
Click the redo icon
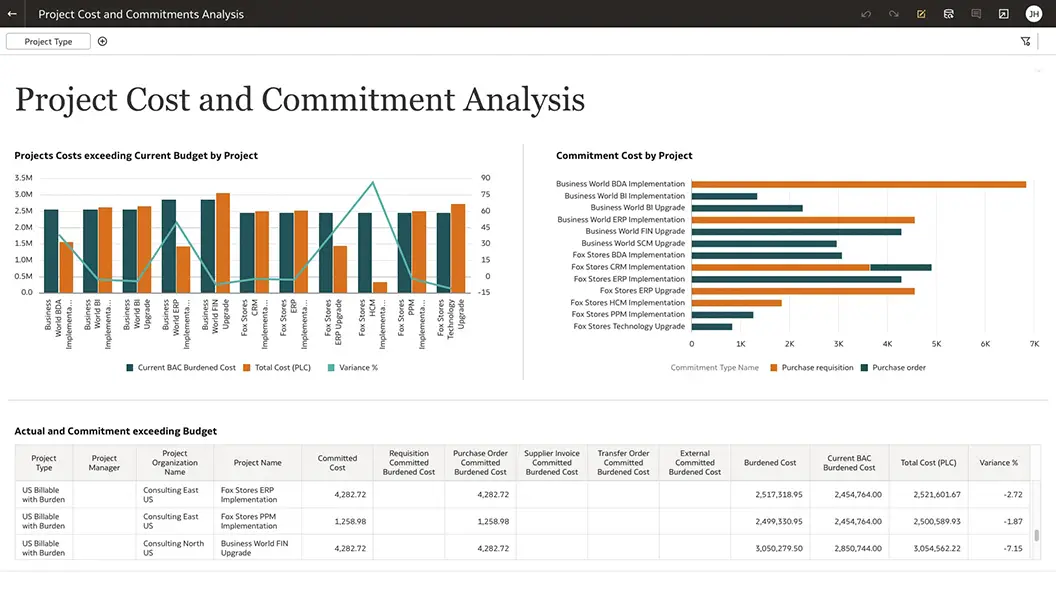[893, 14]
